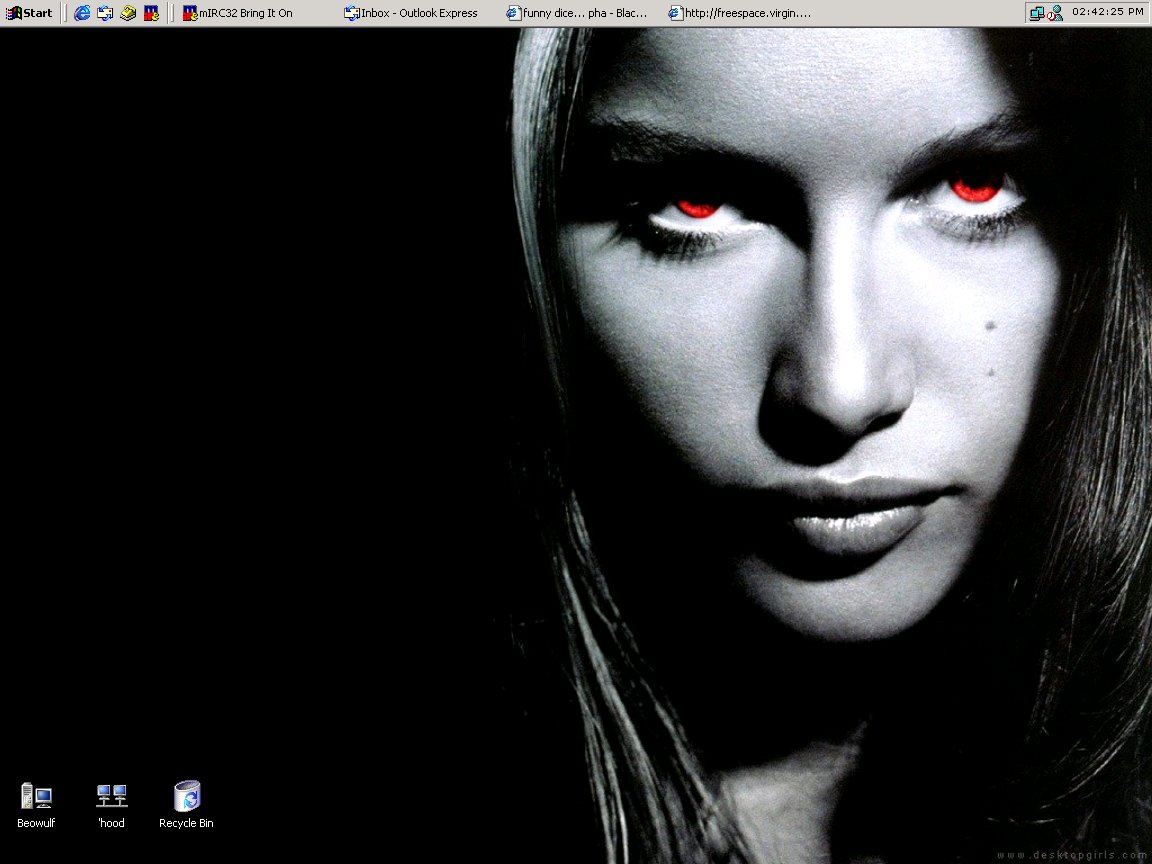This screenshot has height=864, width=1152.
Task: Click the grip handle before the mIRC32 button
Action: coord(172,13)
